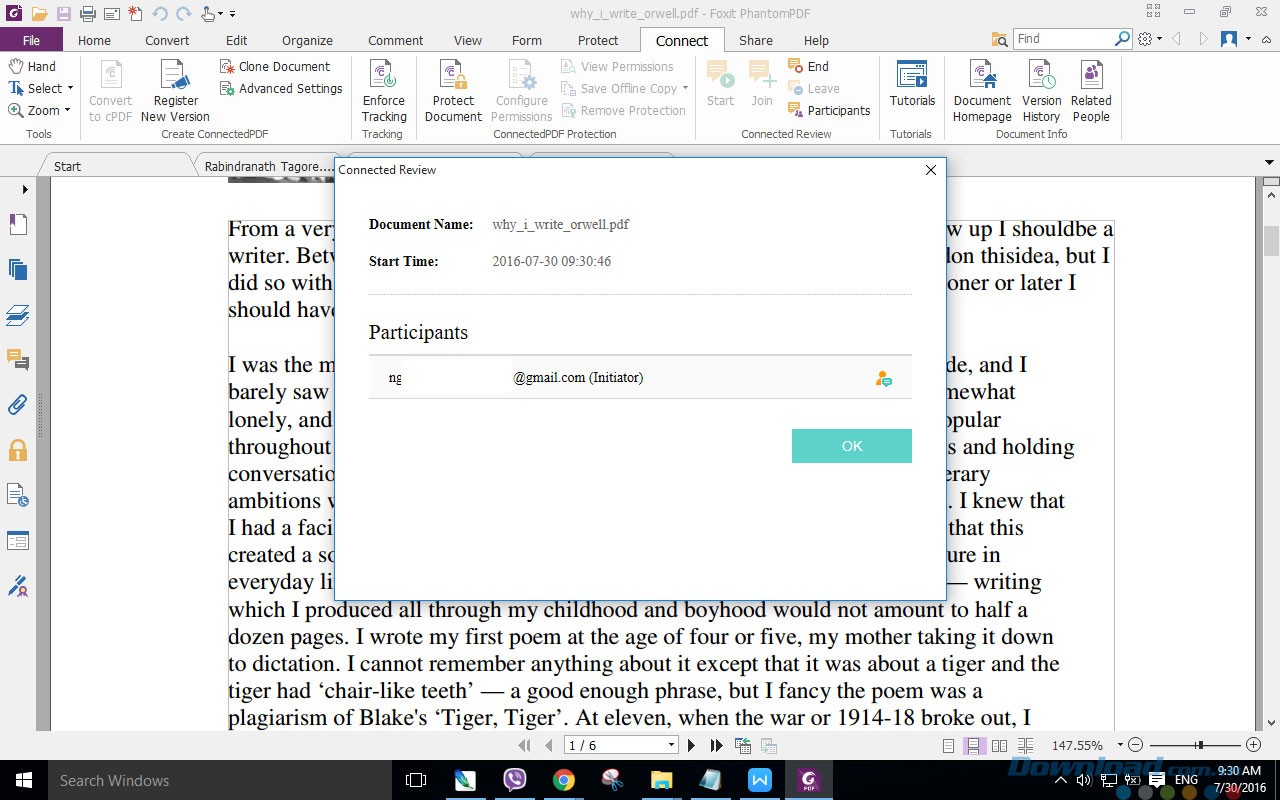Click the zoom level slider

coord(1198,745)
